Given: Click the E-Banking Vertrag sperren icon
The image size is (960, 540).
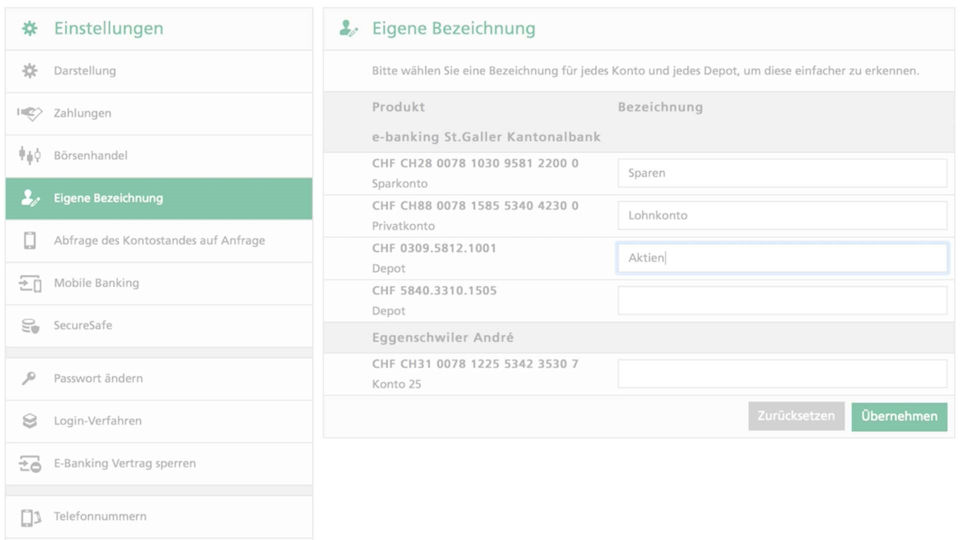Looking at the screenshot, I should click(29, 463).
